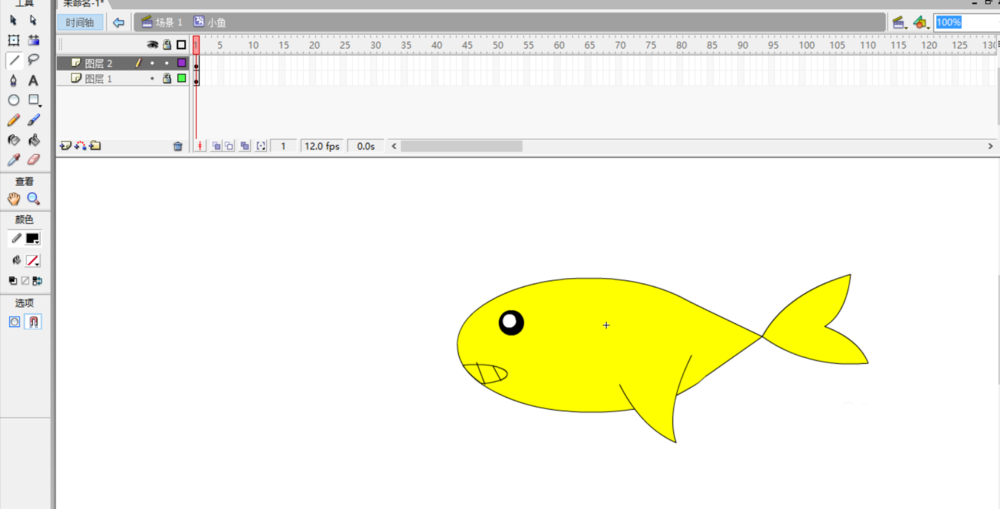This screenshot has width=1000, height=509.
Task: Toggle visibility dot of 图层 2
Action: point(152,63)
